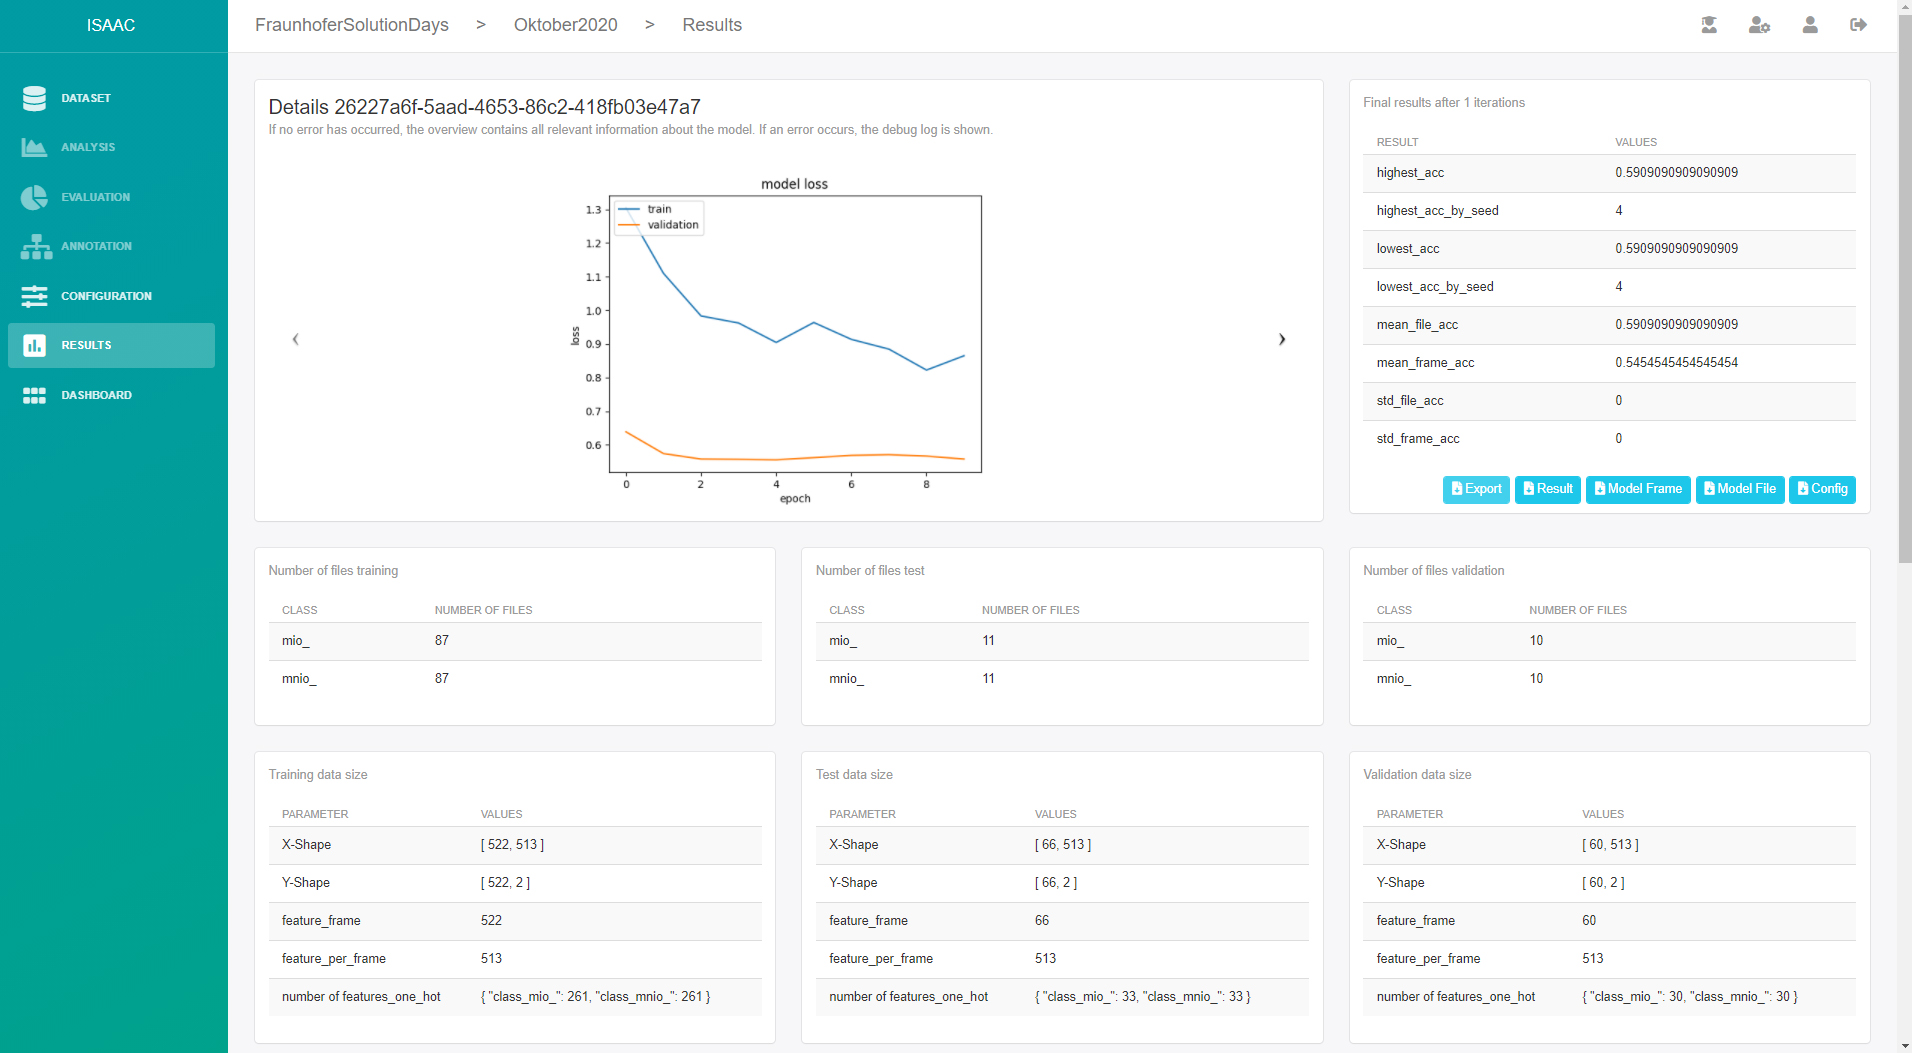Click the Analysis area chart icon
The image size is (1912, 1053).
pyautogui.click(x=34, y=147)
